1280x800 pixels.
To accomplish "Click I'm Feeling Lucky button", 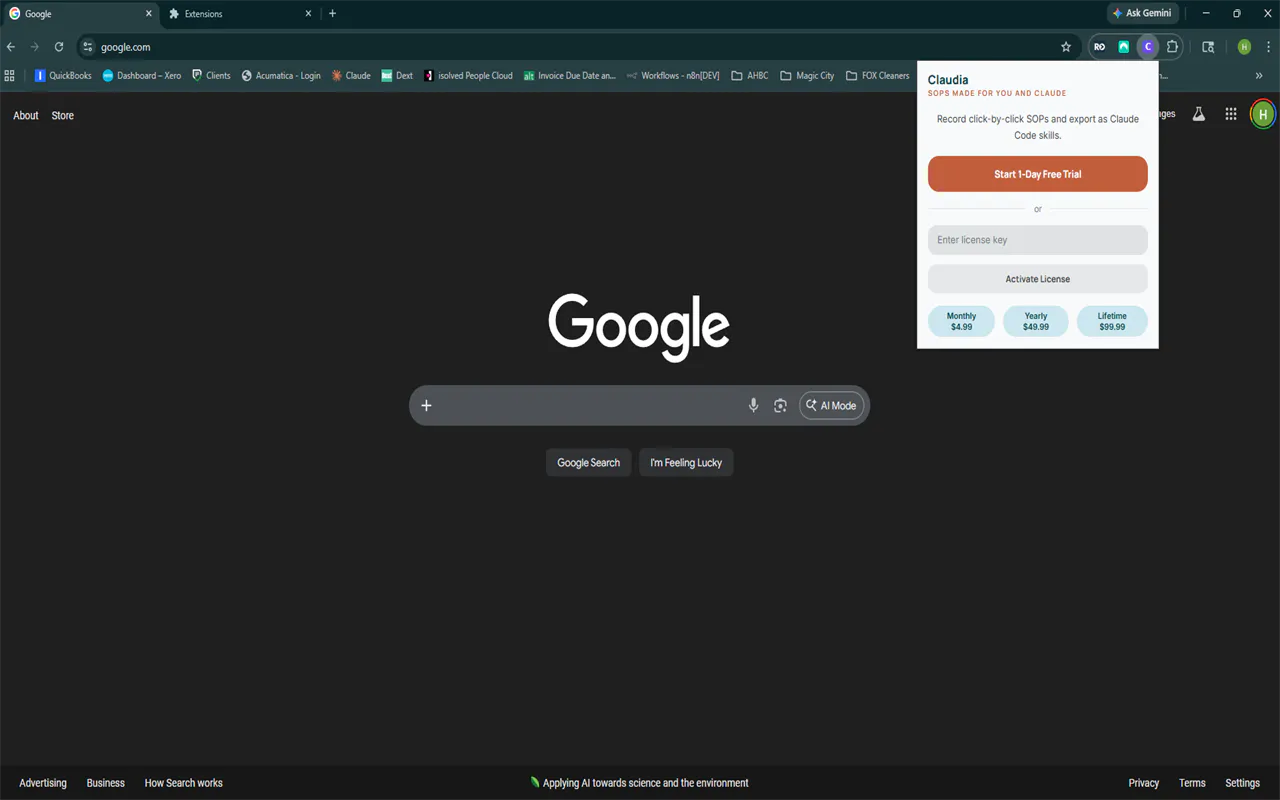I will tap(686, 462).
